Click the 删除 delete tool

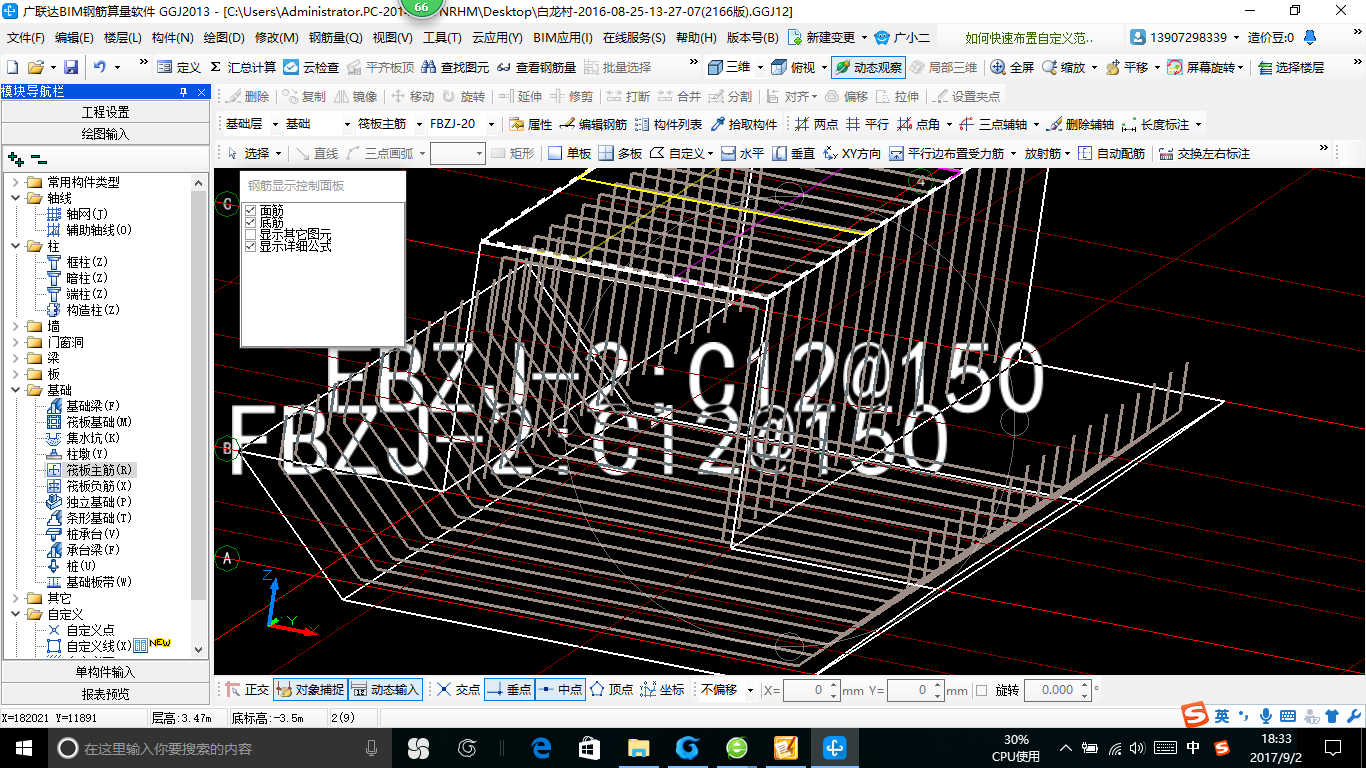click(248, 96)
